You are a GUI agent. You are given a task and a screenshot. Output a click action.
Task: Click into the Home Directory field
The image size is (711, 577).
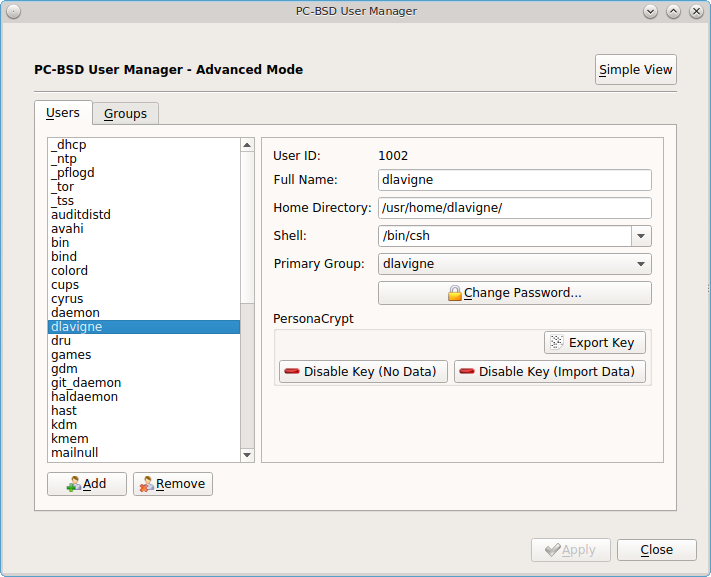pos(515,208)
